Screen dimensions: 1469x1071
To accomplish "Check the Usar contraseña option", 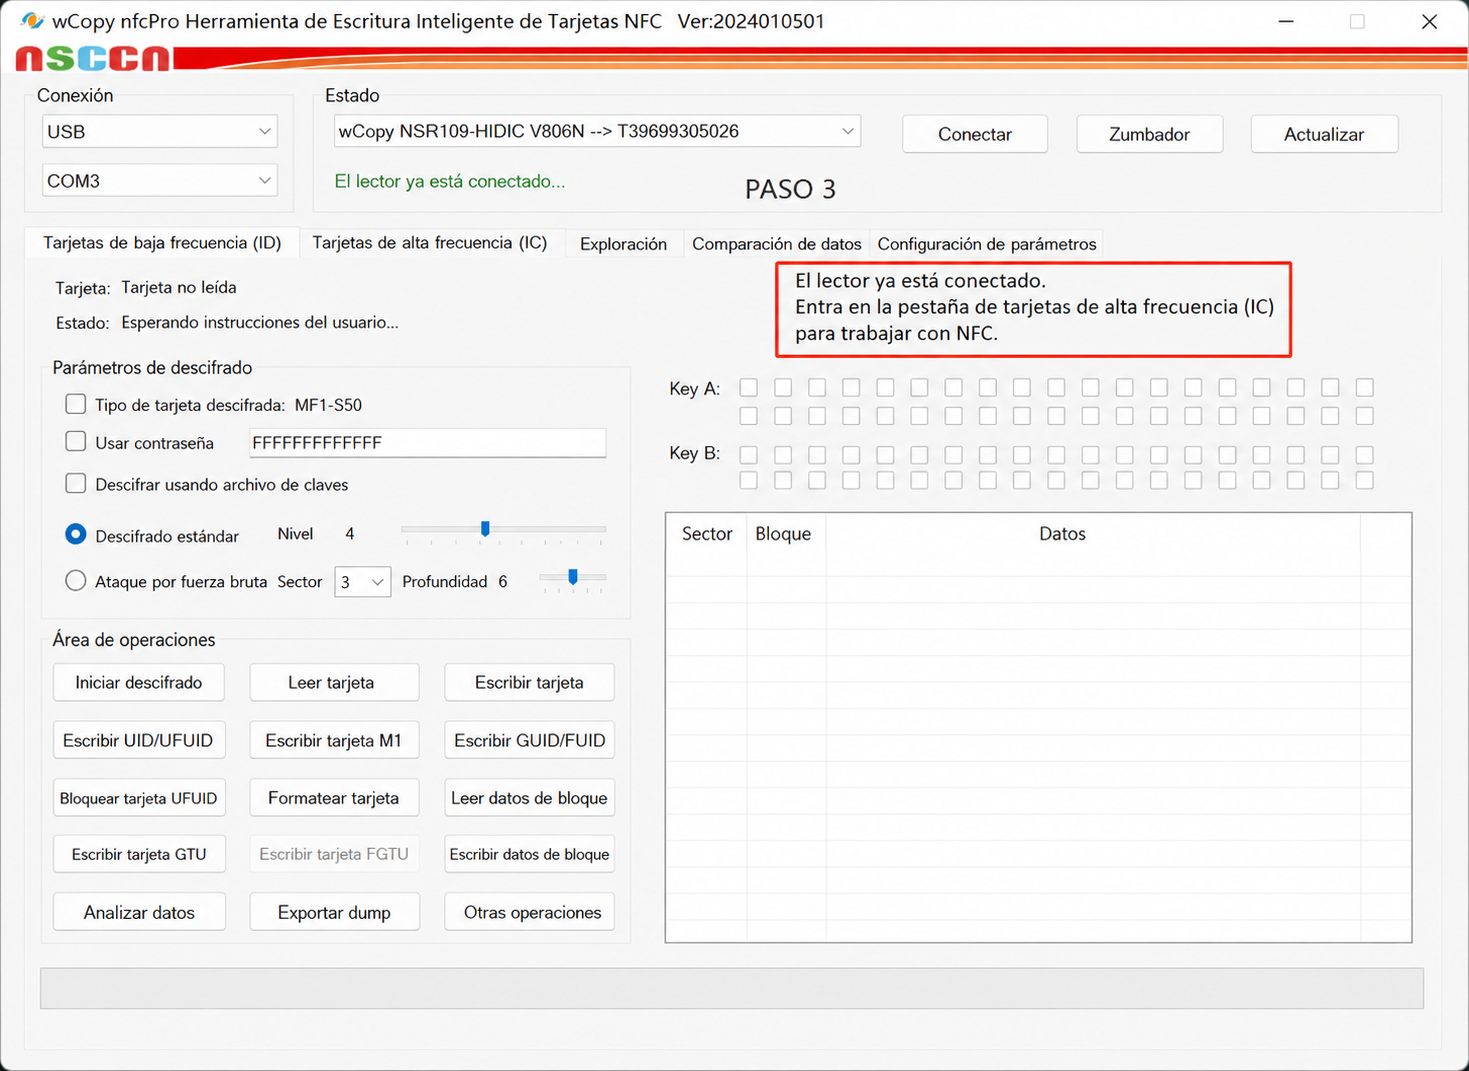I will [x=76, y=441].
